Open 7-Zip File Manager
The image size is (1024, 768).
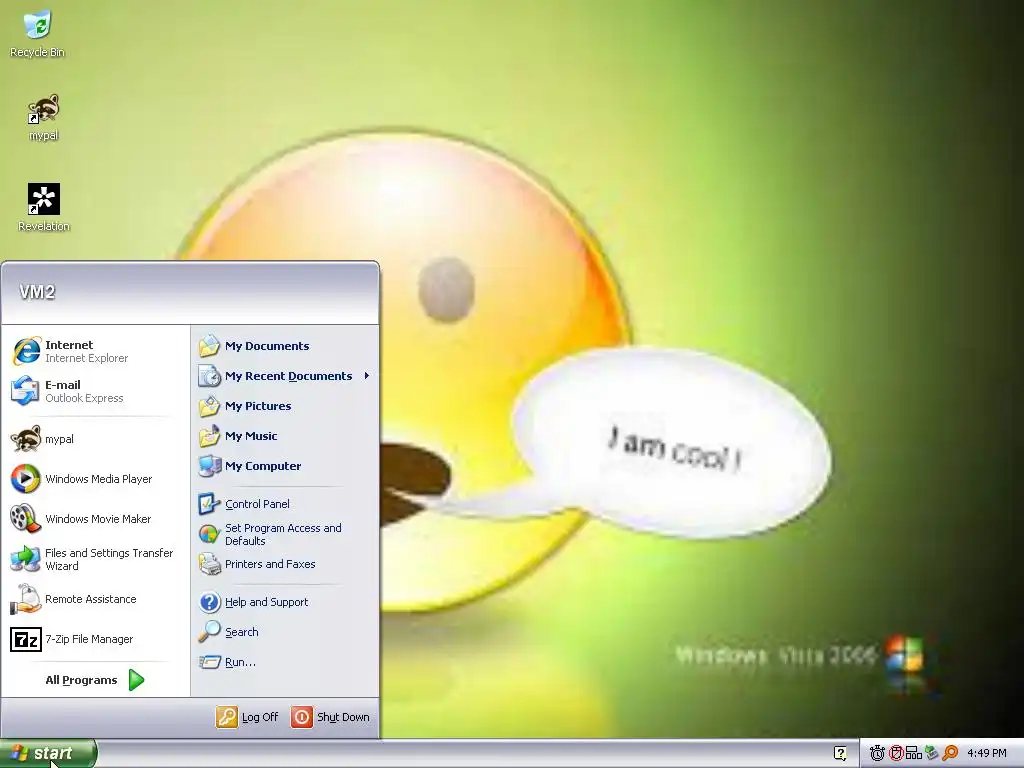(95, 639)
